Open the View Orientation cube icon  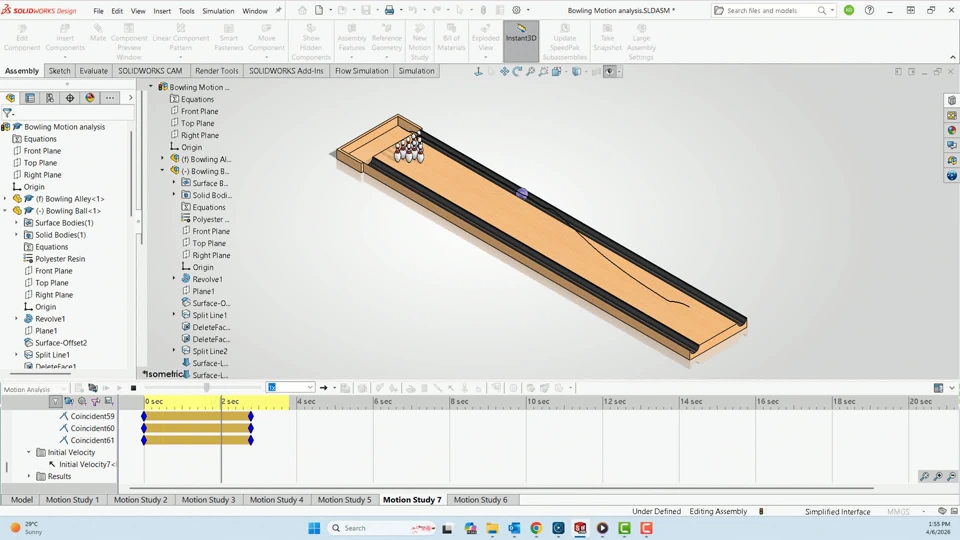coord(557,72)
